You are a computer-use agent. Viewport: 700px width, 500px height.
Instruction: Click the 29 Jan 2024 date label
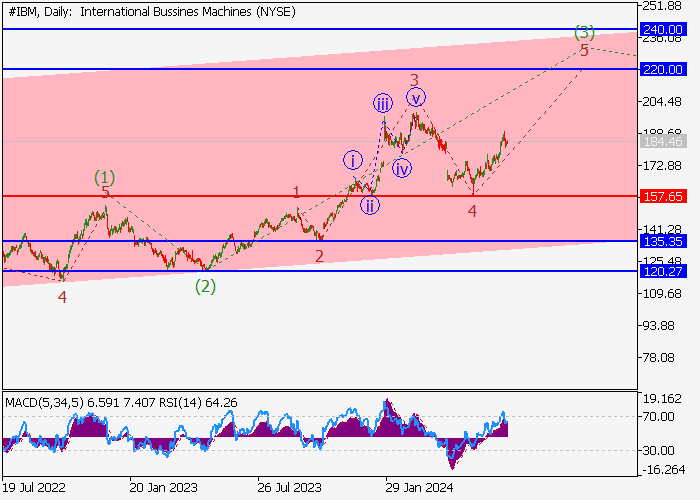coord(419,488)
